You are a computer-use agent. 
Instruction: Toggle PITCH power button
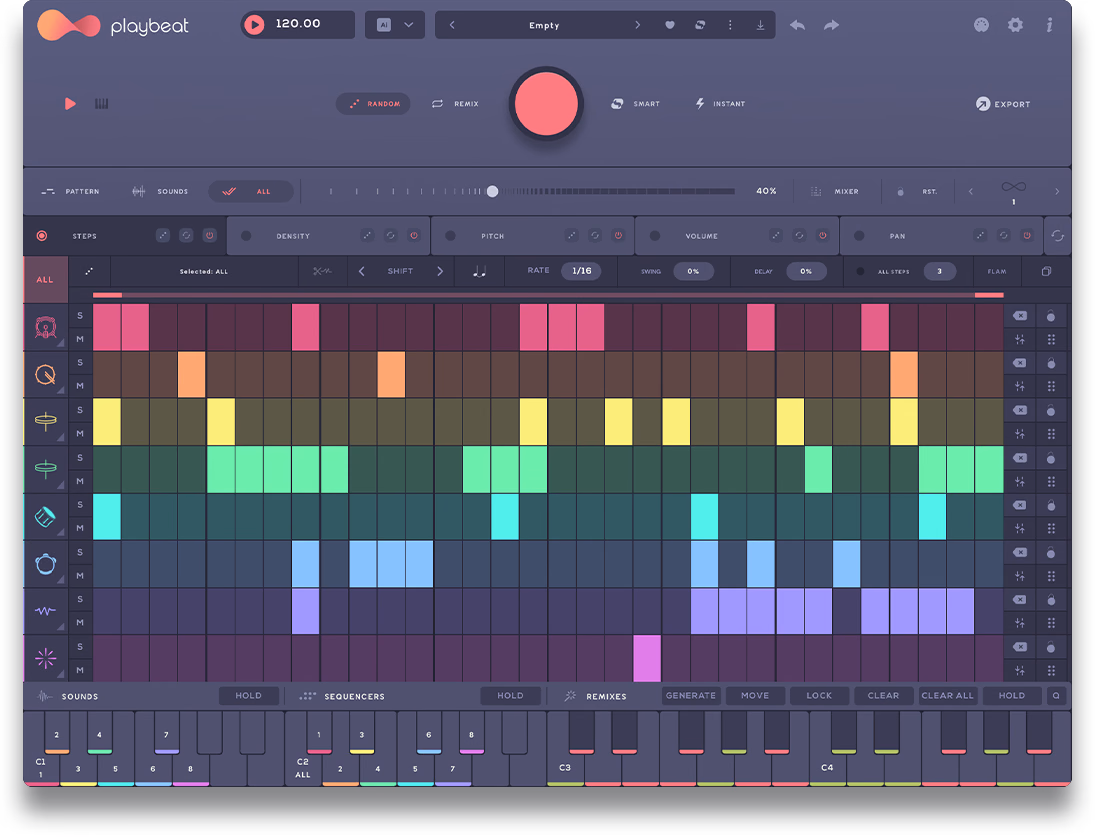[x=618, y=235]
